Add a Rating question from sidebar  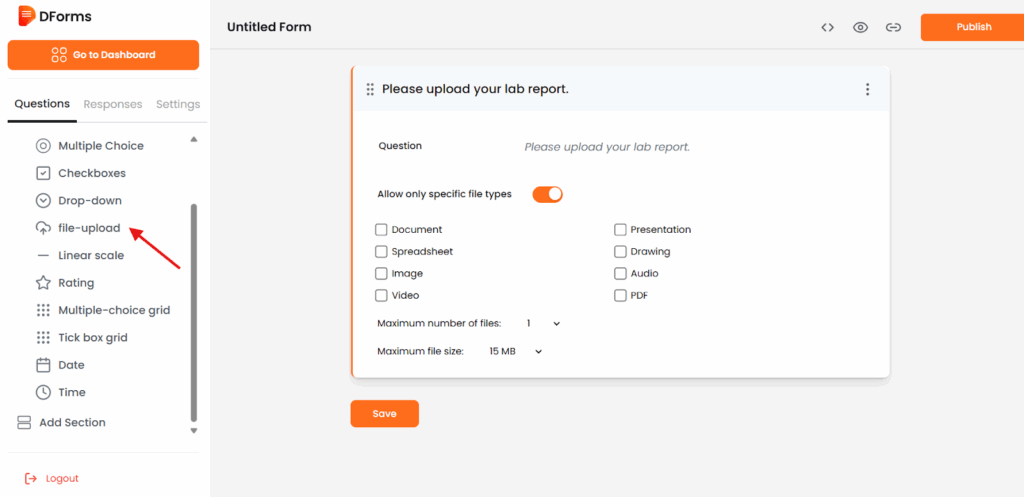tap(76, 283)
